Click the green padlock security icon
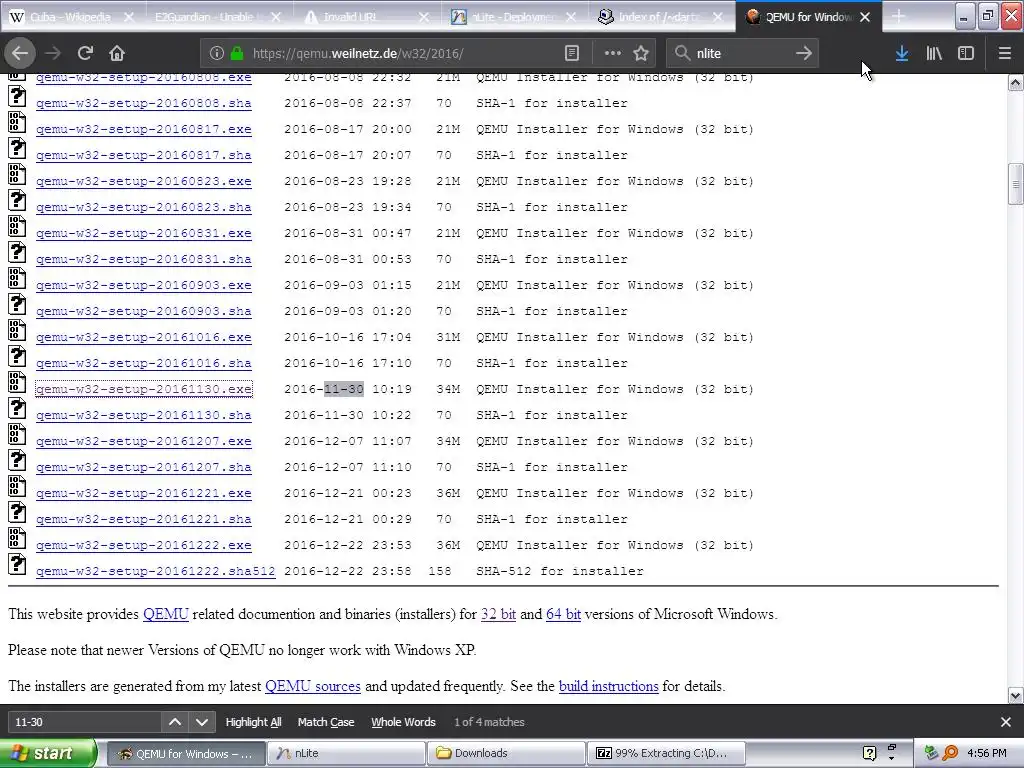Image resolution: width=1024 pixels, height=768 pixels. [x=237, y=54]
